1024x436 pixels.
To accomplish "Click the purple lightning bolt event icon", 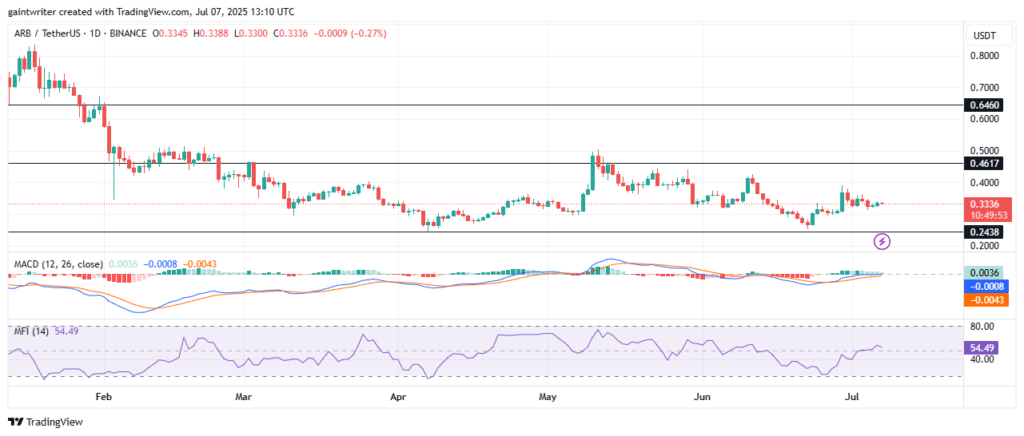I will tap(882, 241).
